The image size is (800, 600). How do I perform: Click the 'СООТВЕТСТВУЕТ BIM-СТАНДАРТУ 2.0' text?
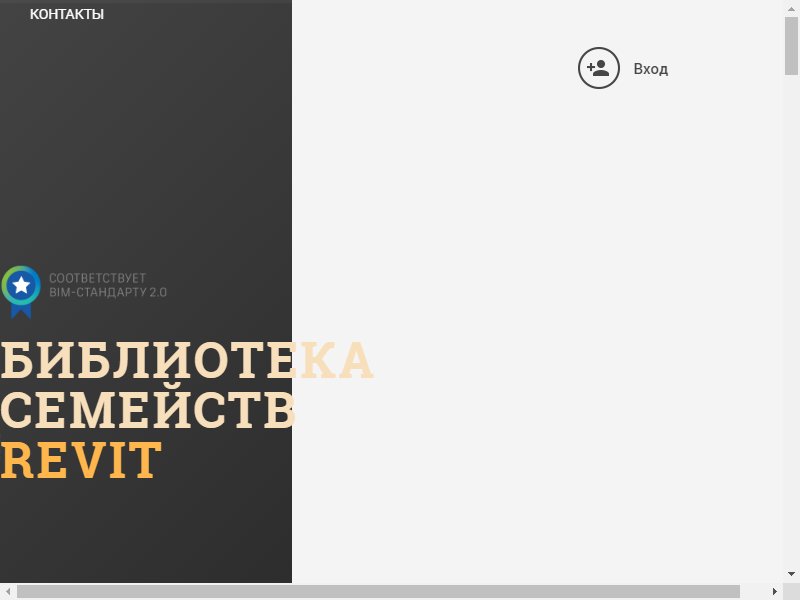[108, 285]
